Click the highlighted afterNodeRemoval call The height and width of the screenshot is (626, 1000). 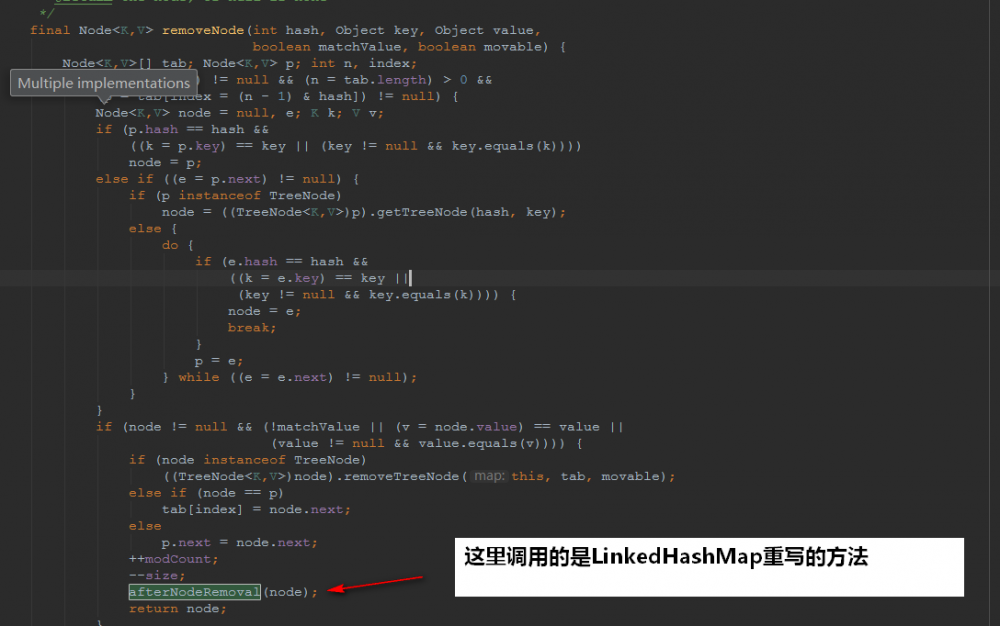point(195,592)
